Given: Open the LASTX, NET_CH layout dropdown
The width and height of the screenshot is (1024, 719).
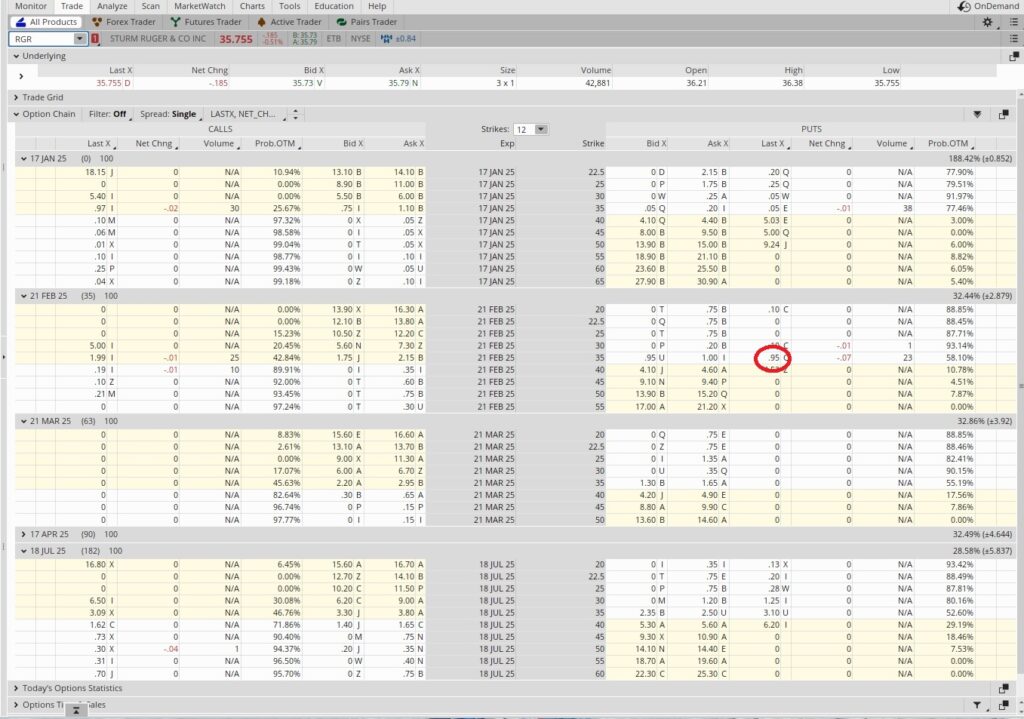Looking at the screenshot, I should coord(248,114).
